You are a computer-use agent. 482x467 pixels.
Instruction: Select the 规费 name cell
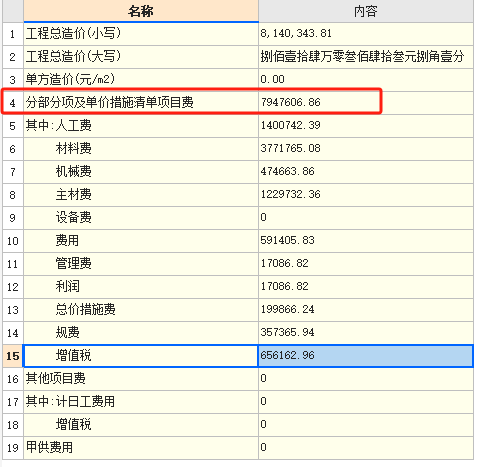coord(141,333)
